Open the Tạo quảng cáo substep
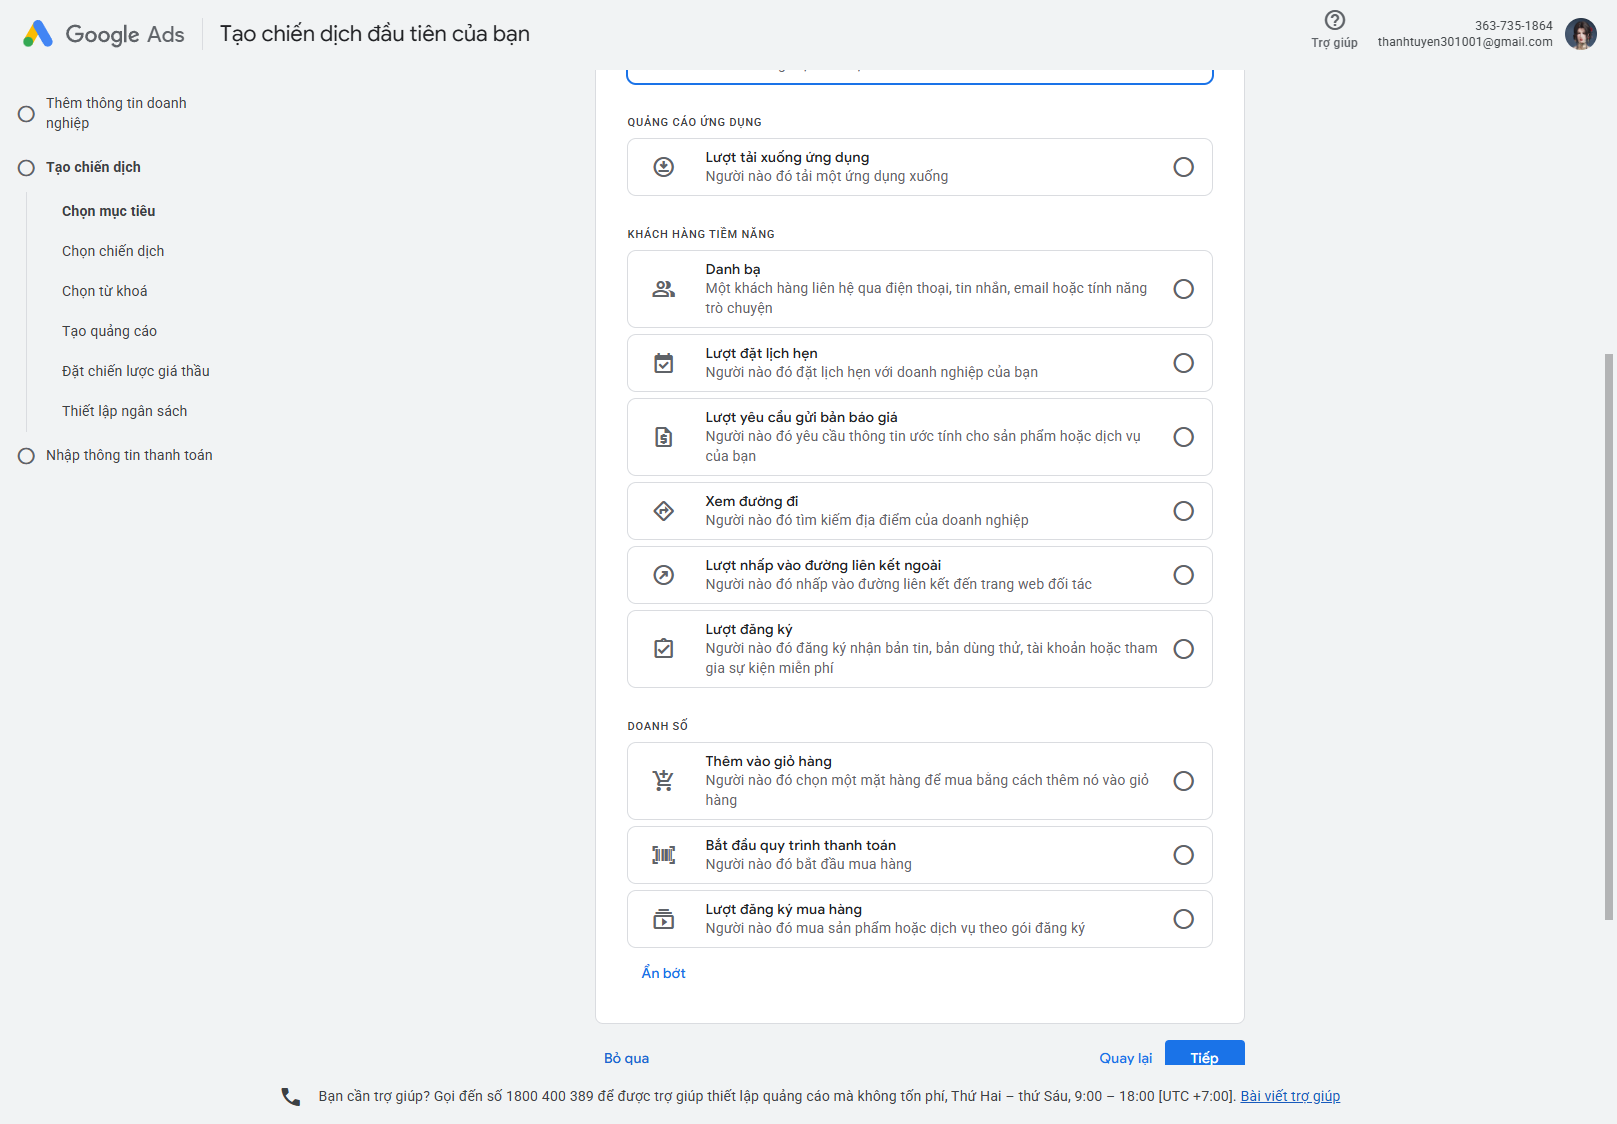Viewport: 1617px width, 1124px height. [x=109, y=331]
